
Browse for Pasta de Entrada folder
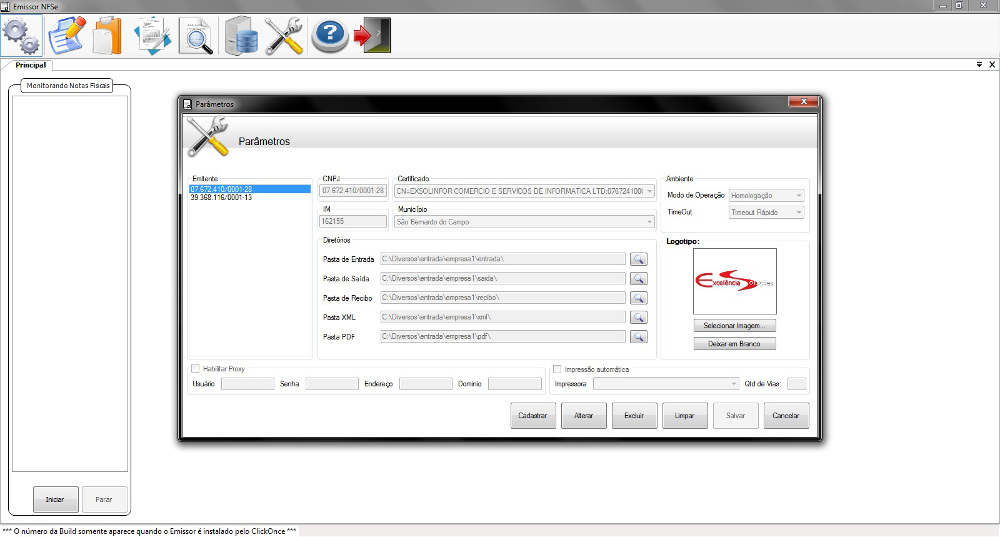[x=638, y=259]
